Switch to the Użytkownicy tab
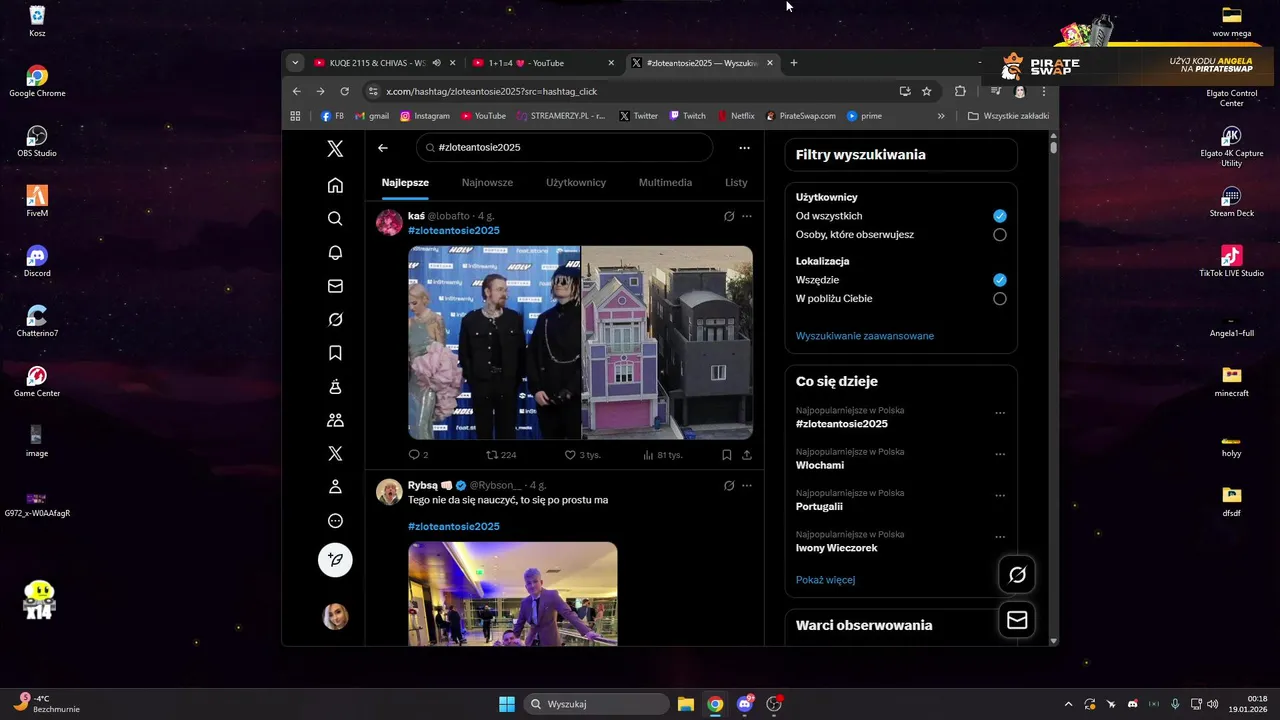 (x=576, y=182)
